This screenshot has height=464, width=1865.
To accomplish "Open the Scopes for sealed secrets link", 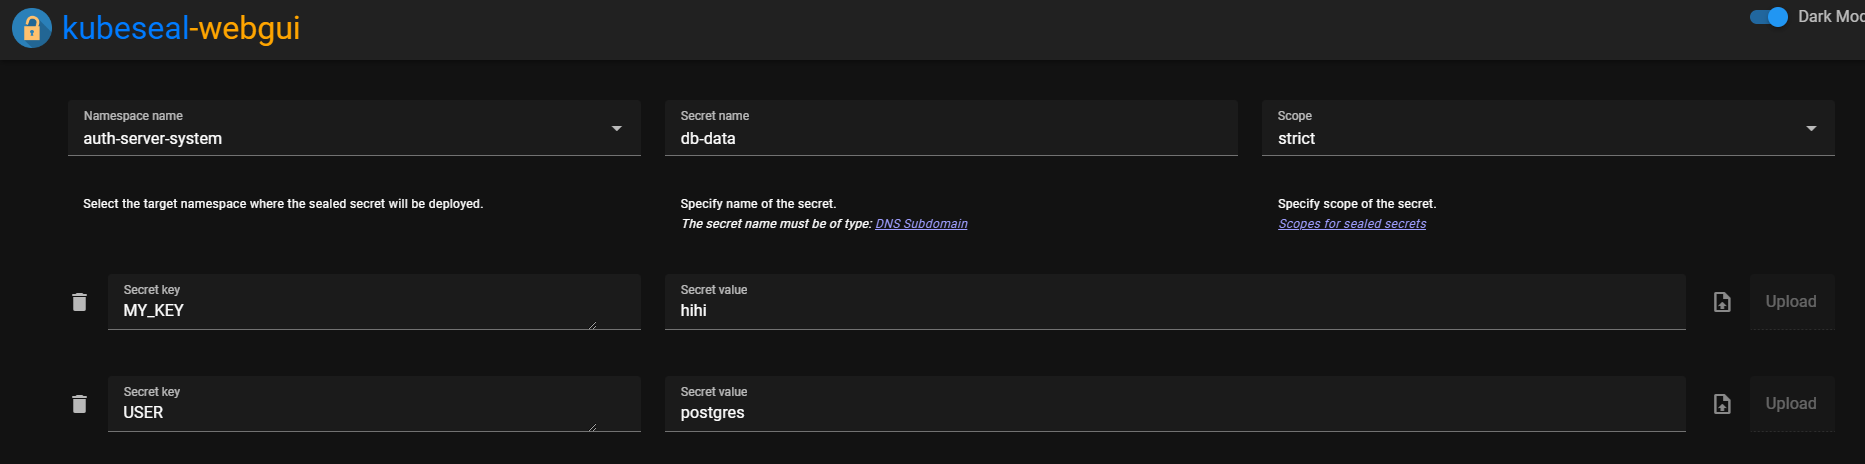I will (x=1352, y=224).
